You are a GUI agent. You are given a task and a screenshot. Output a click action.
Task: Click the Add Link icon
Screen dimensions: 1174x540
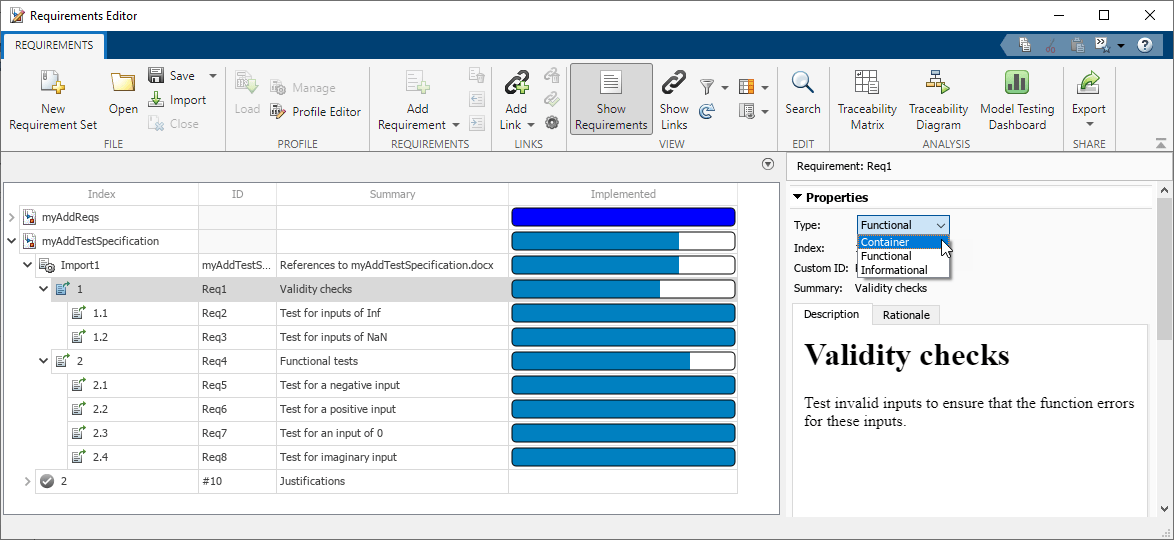tap(516, 84)
